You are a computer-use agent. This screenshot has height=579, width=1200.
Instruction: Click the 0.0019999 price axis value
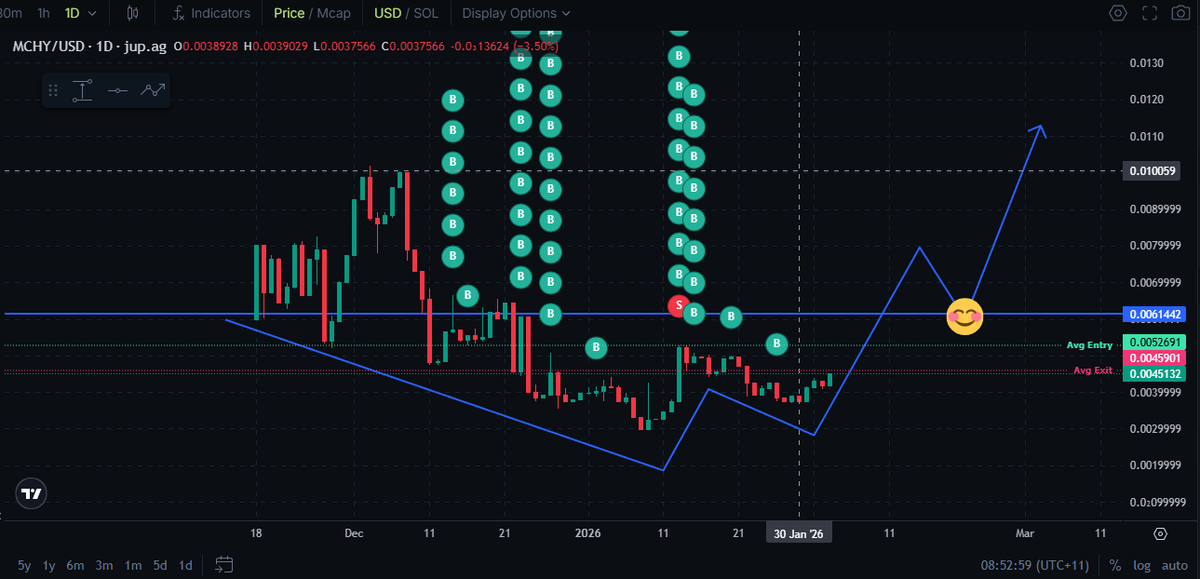tap(1153, 465)
